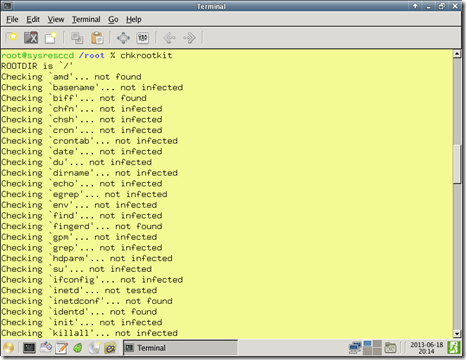This screenshot has height=360, width=466.
Task: Click the chkrootkit command text
Action: [146, 55]
